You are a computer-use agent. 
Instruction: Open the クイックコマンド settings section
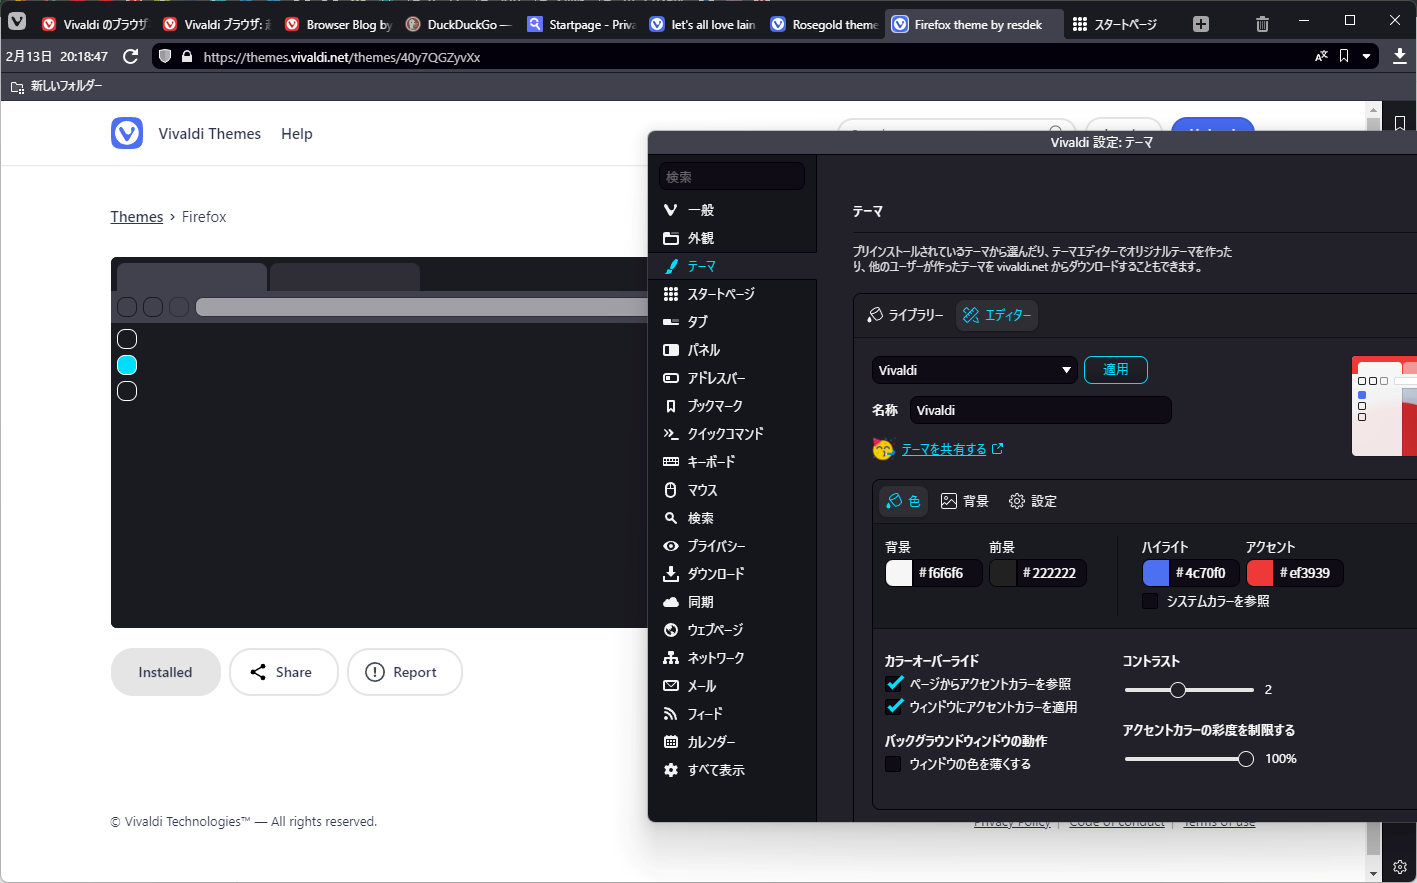[732, 434]
